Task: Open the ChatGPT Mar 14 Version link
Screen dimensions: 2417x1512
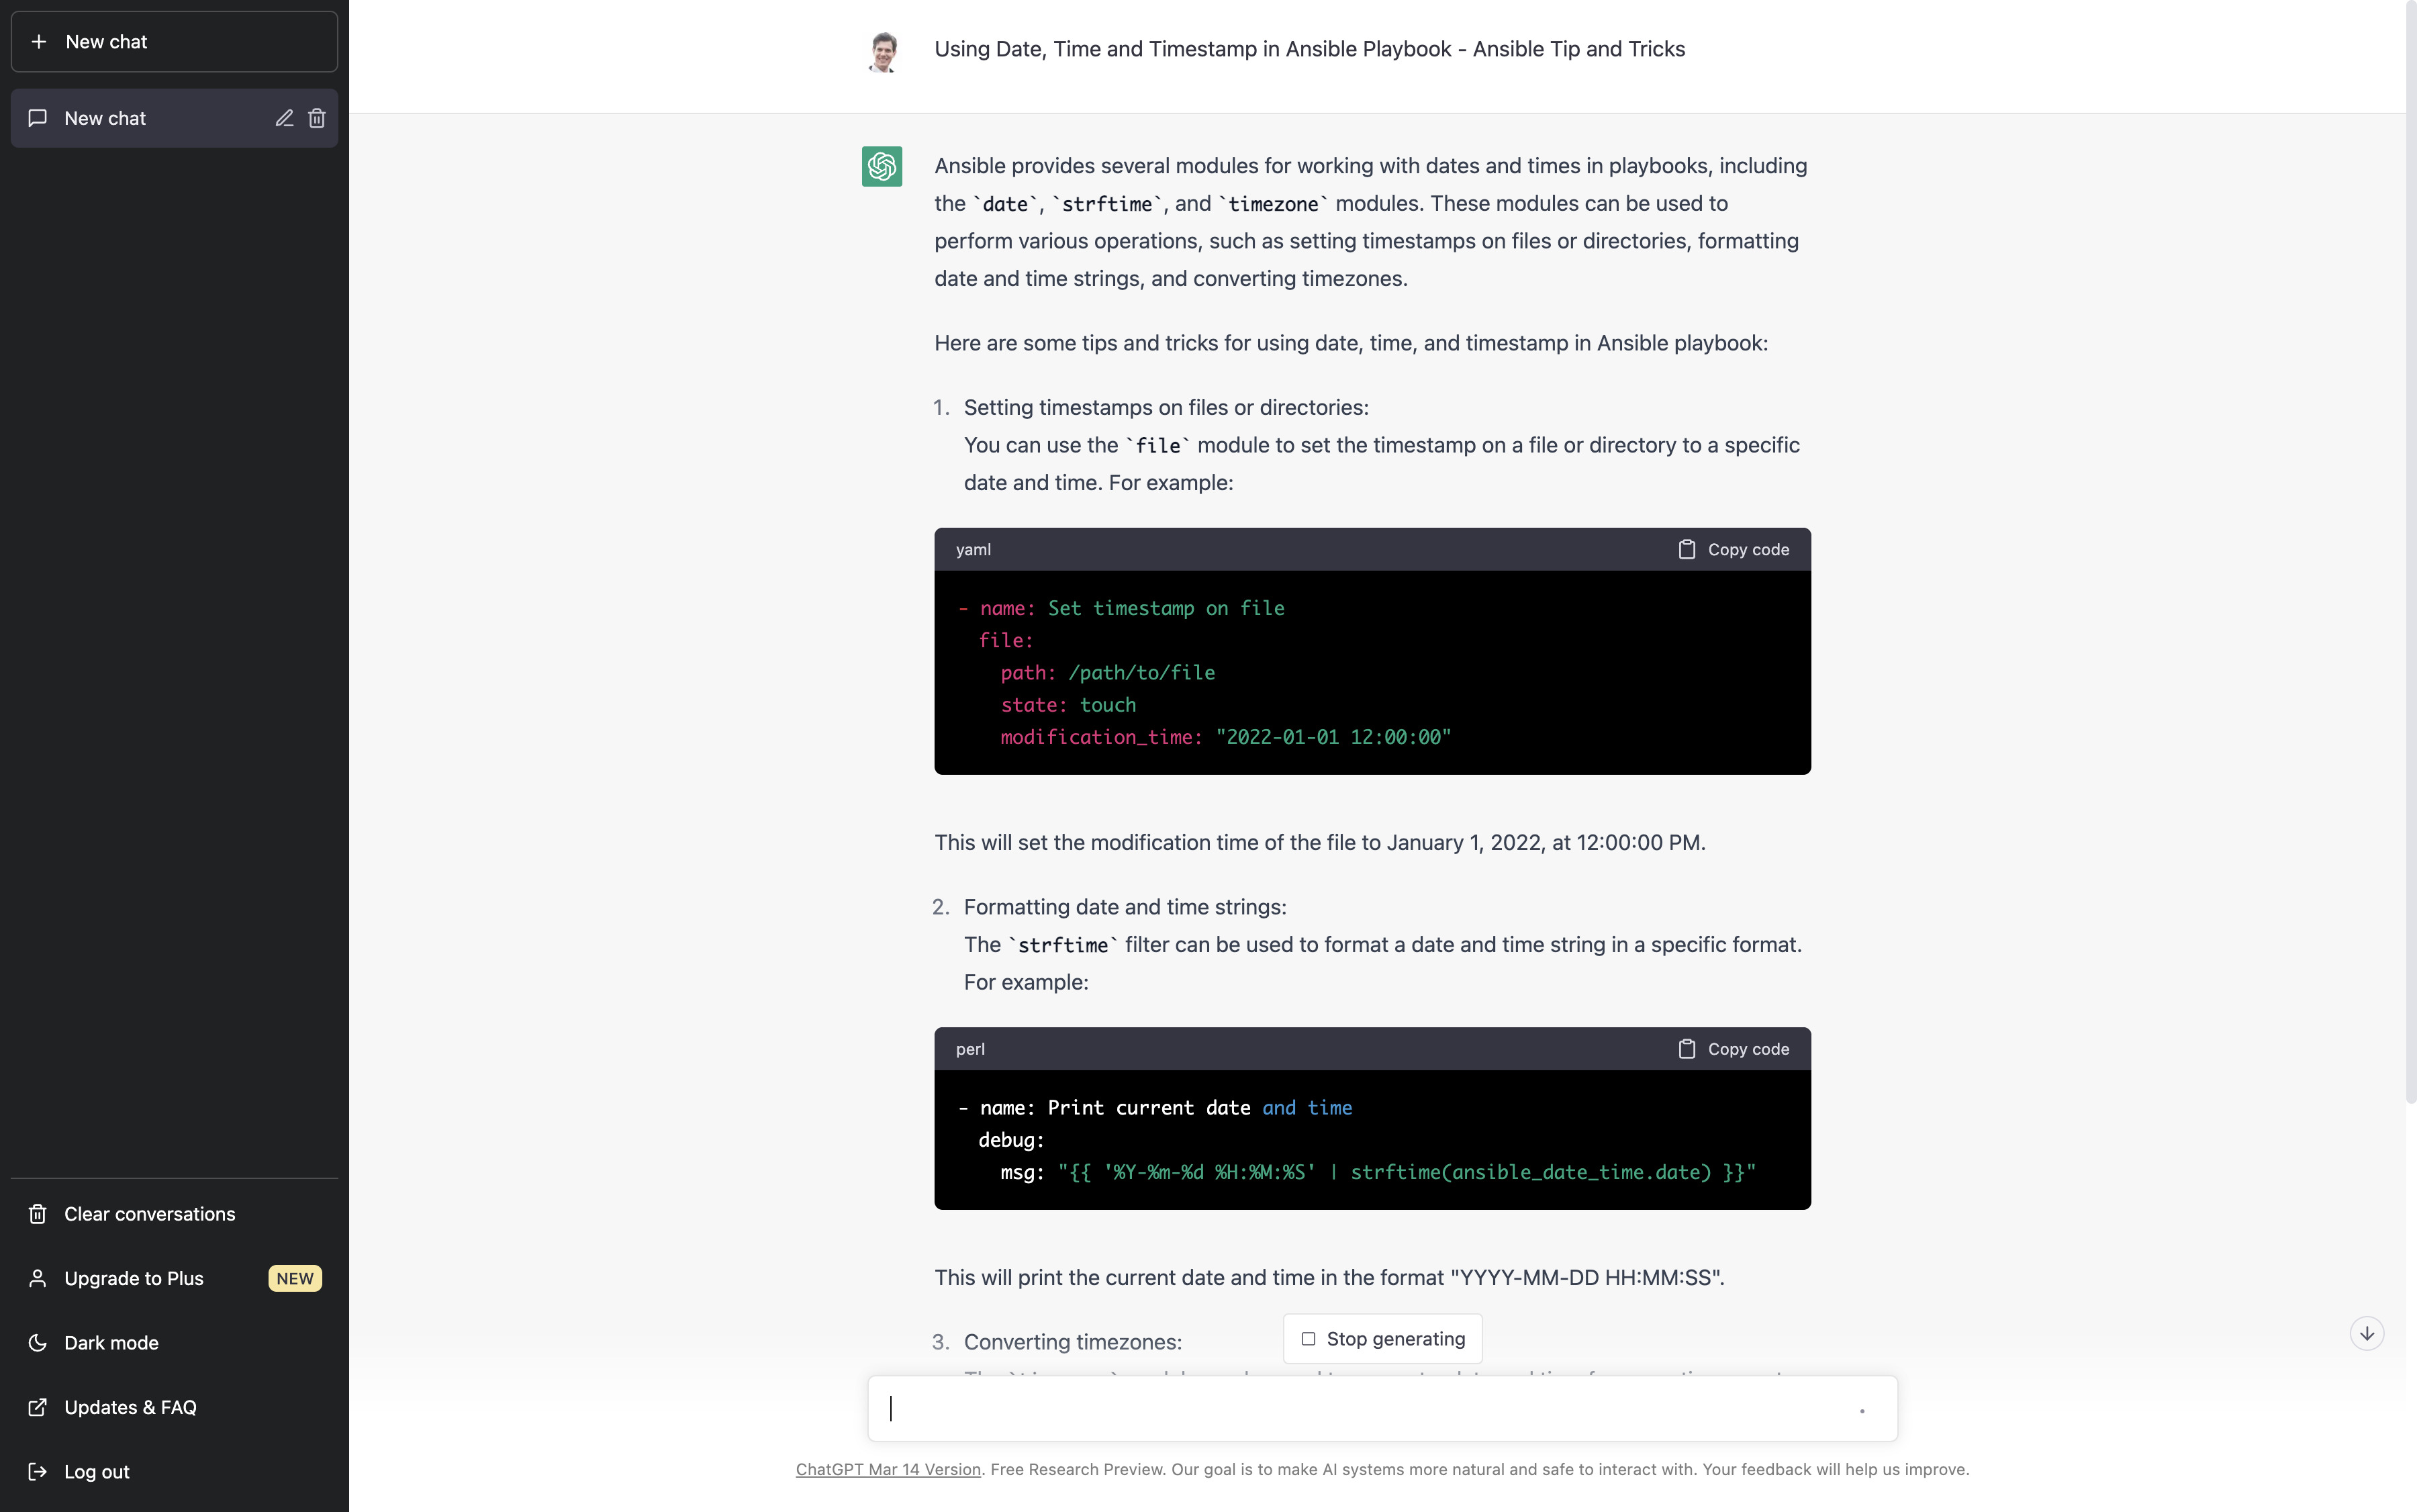Action: click(x=887, y=1469)
